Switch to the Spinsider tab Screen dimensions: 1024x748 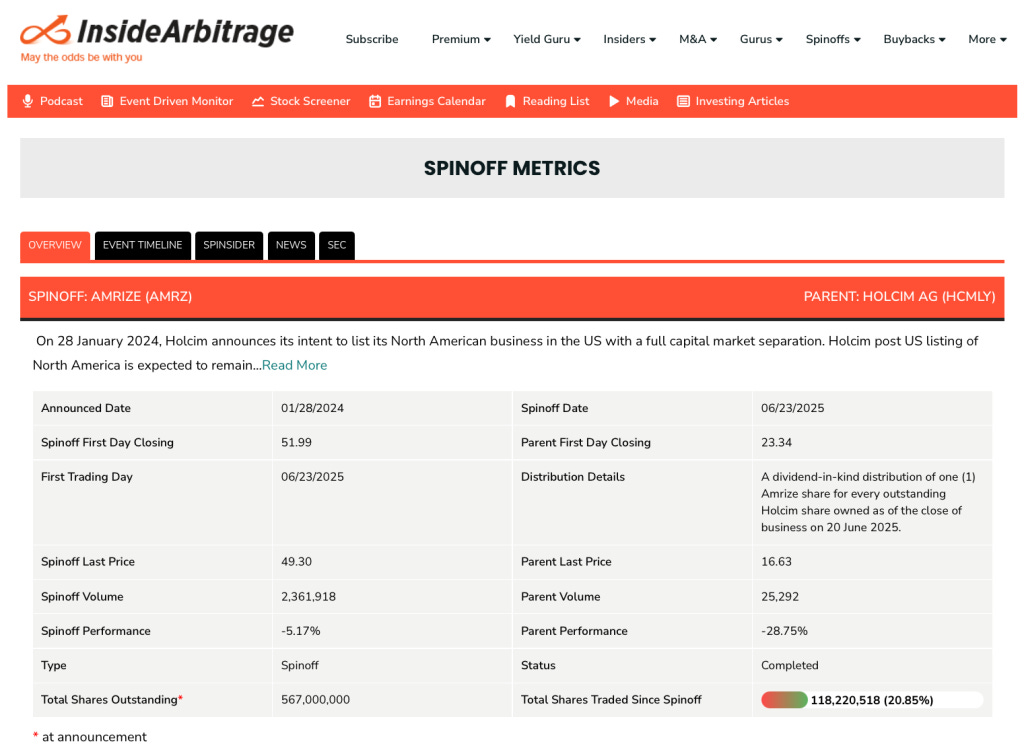229,246
